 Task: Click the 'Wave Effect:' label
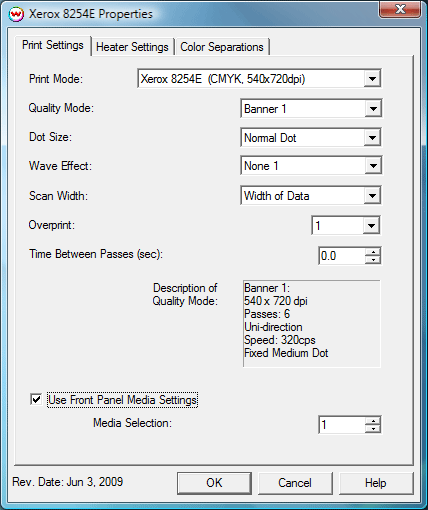tap(60, 166)
